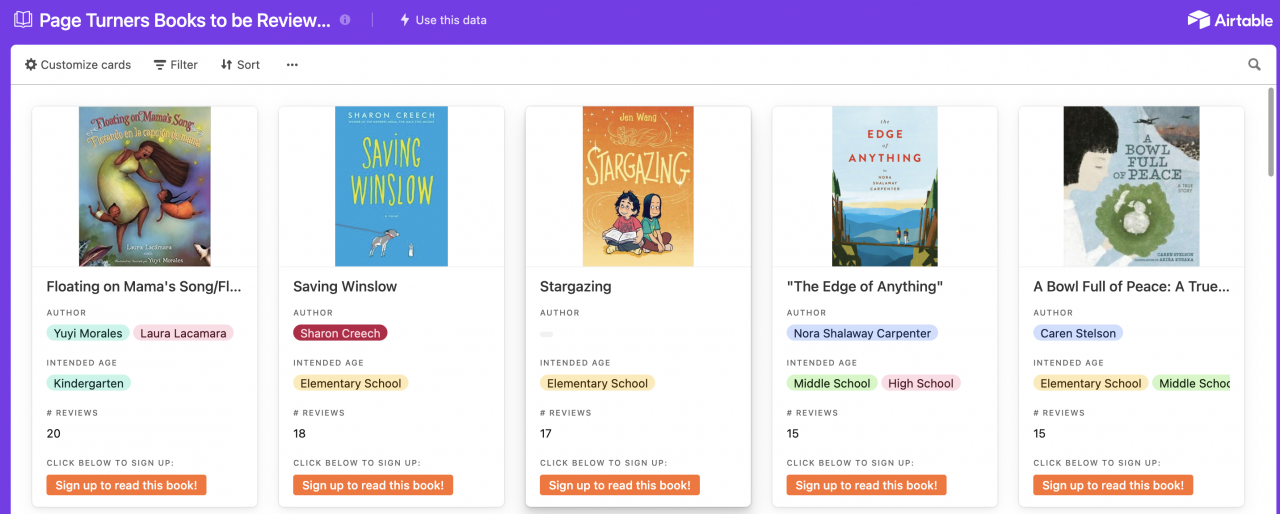Click the review count 20

pyautogui.click(x=54, y=434)
